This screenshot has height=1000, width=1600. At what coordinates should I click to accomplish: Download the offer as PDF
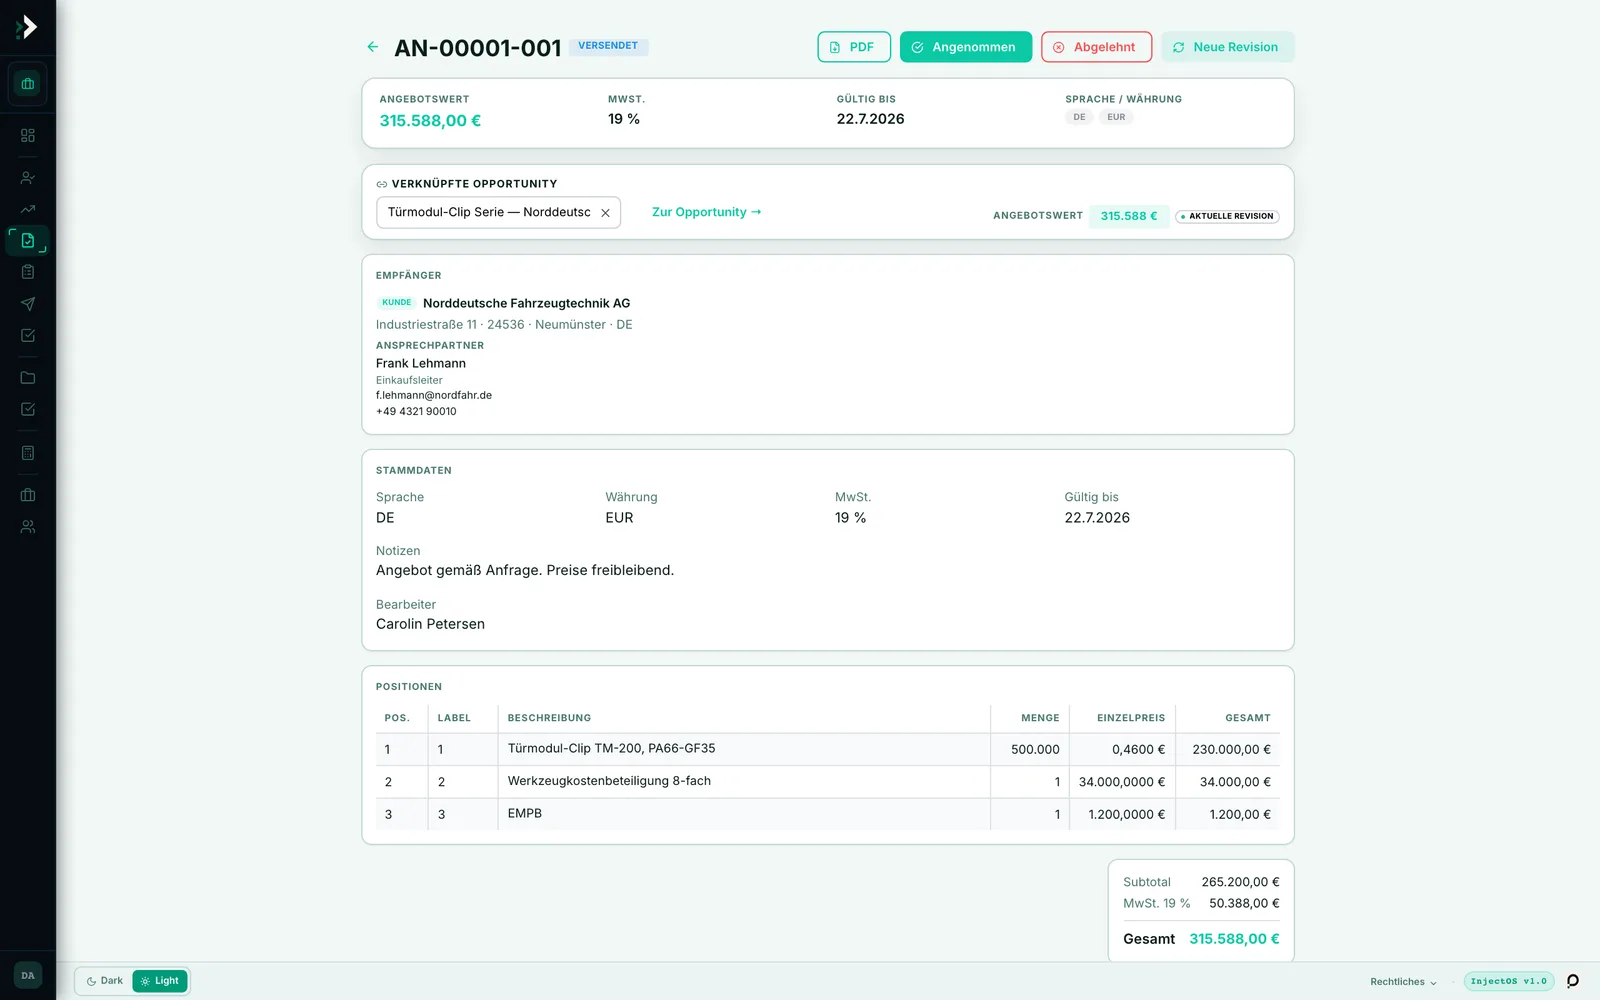pos(854,47)
